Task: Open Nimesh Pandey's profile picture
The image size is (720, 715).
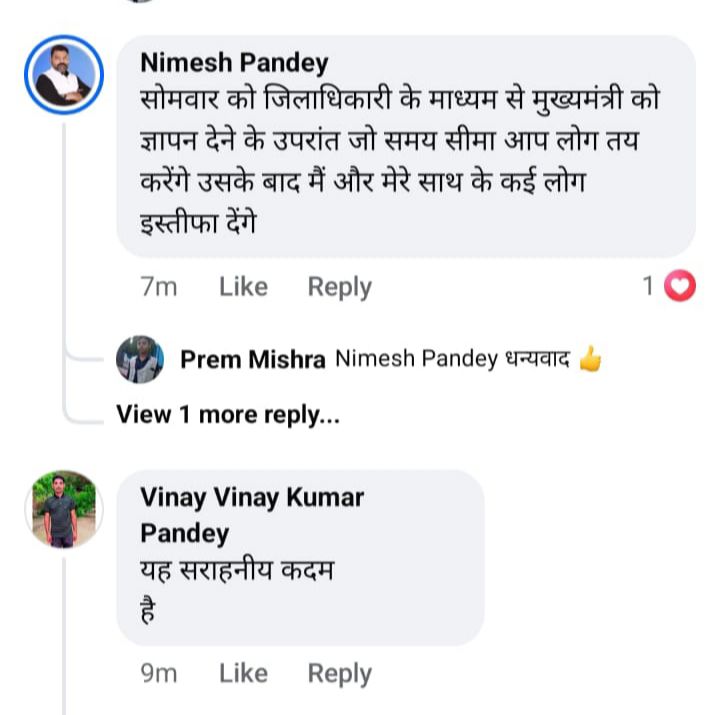Action: click(64, 75)
